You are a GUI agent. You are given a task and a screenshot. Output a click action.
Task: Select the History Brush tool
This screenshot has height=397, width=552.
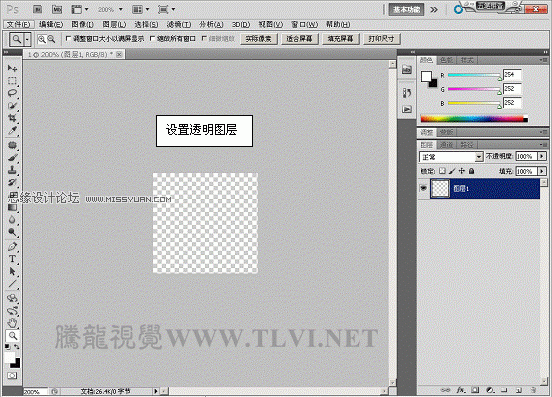tap(12, 182)
